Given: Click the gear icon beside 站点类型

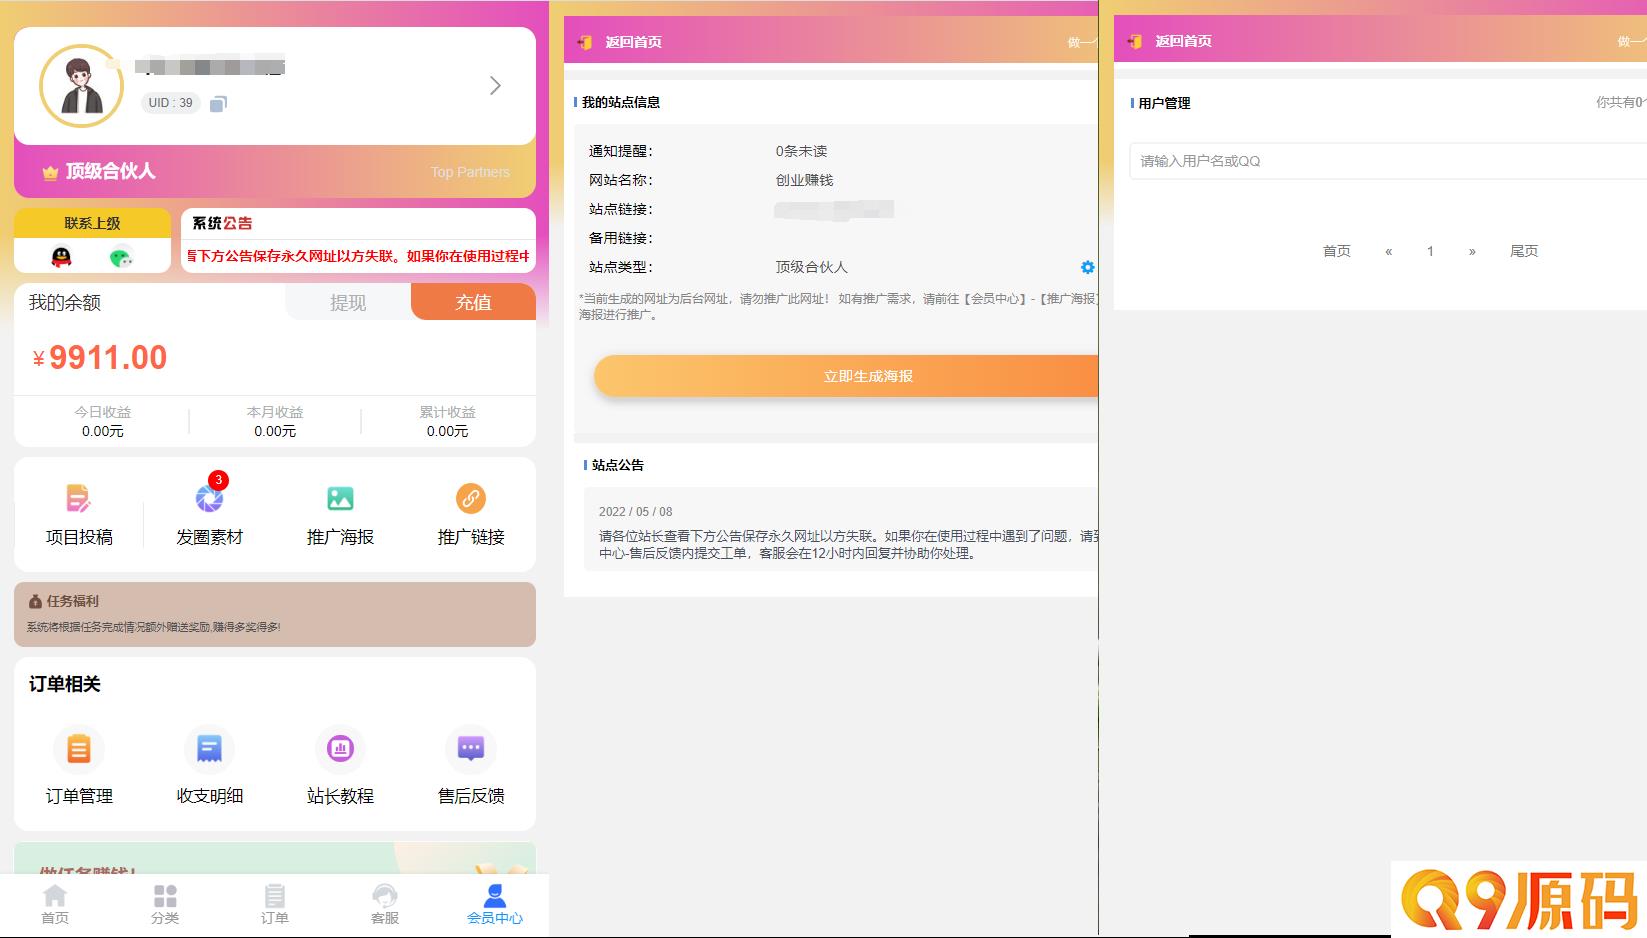Looking at the screenshot, I should [1087, 267].
